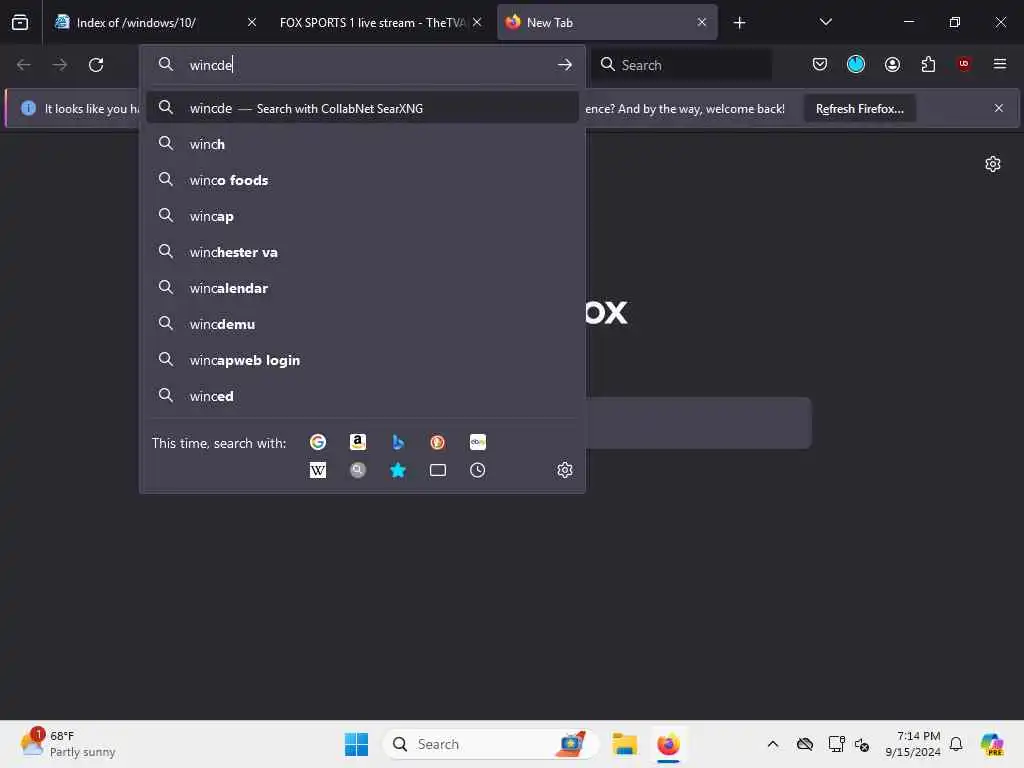Image resolution: width=1024 pixels, height=768 pixels.
Task: Open the Firefox application menu (hamburger)
Action: 1000,64
